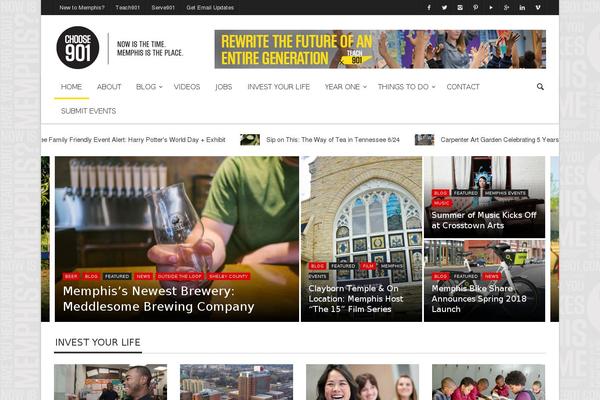Open the Pinterest icon in top bar
Image resolution: width=600 pixels, height=400 pixels.
[x=475, y=8]
